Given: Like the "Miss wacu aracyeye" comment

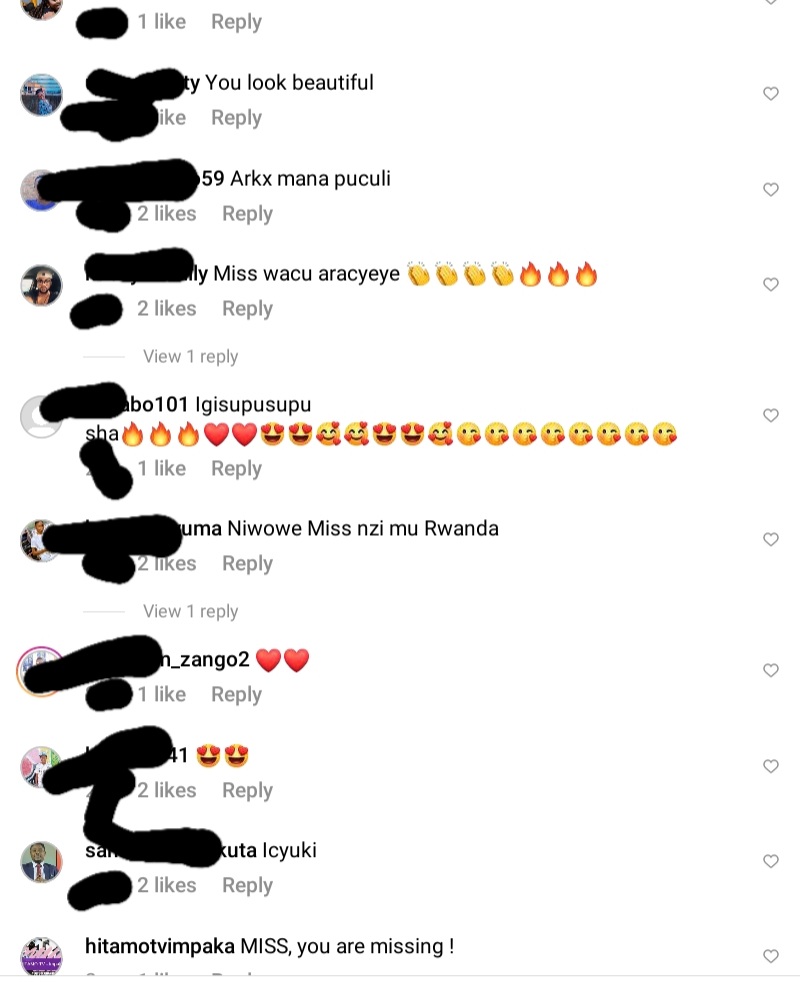Looking at the screenshot, I should [x=770, y=285].
